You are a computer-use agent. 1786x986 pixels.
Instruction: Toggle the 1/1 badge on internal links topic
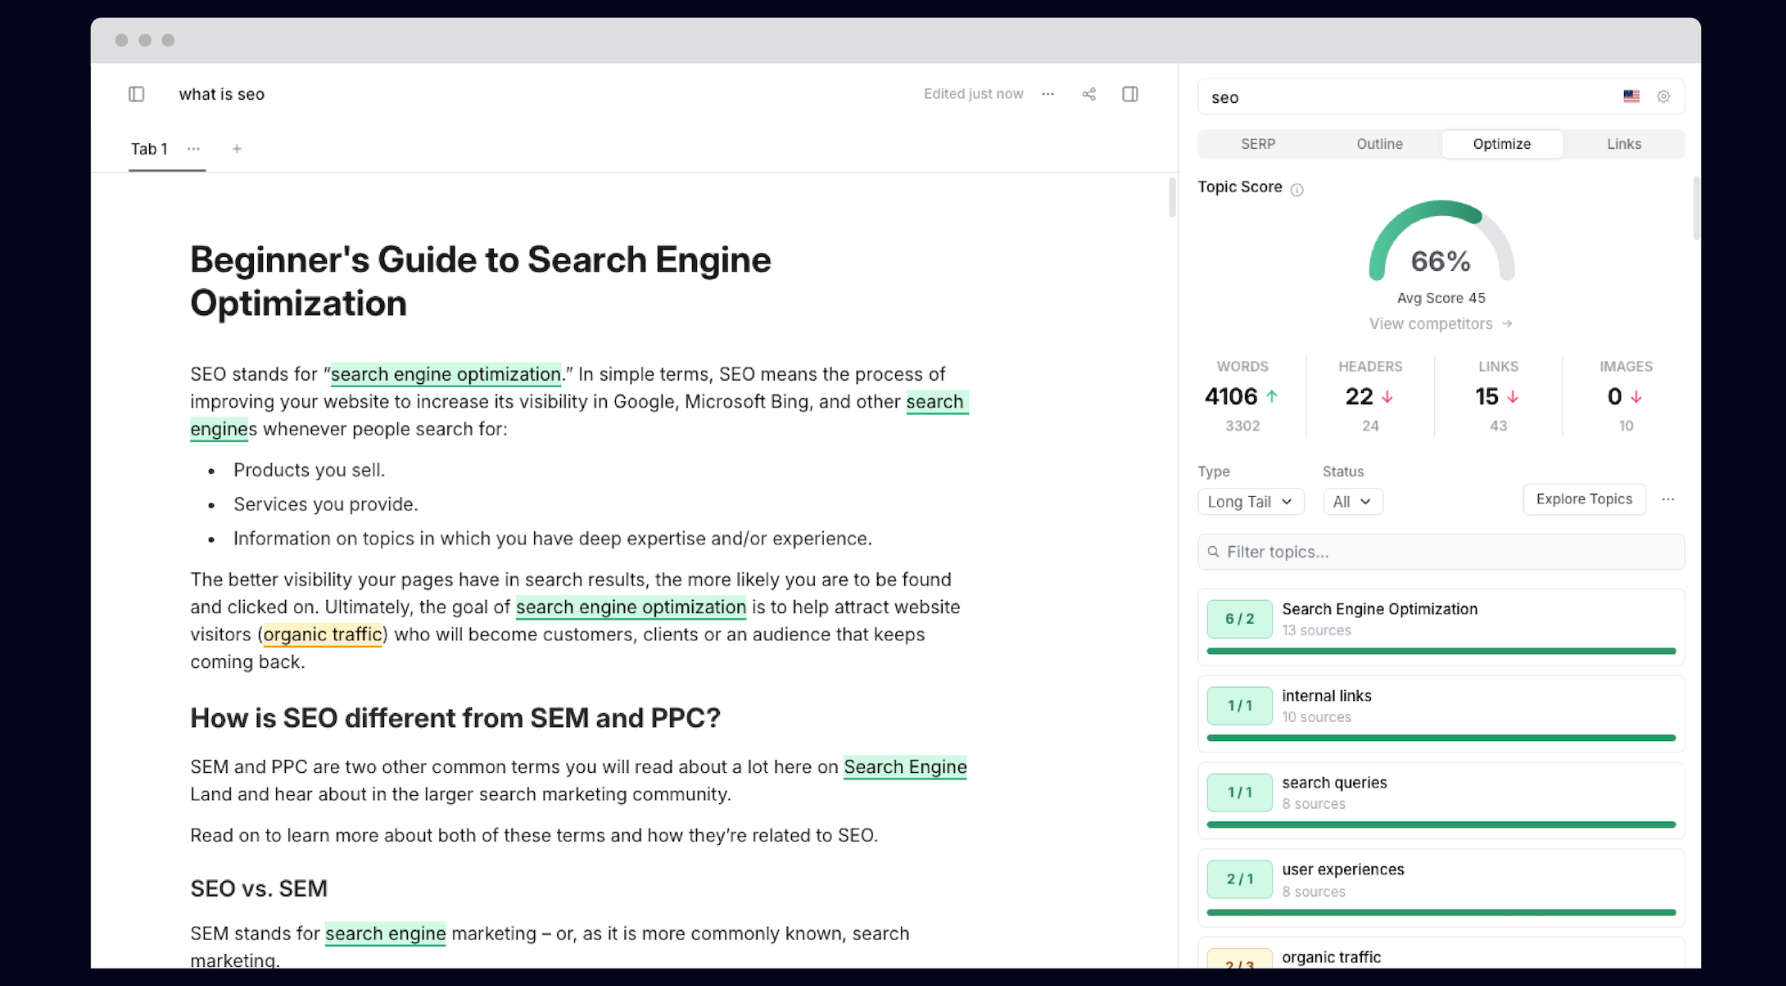1239,706
